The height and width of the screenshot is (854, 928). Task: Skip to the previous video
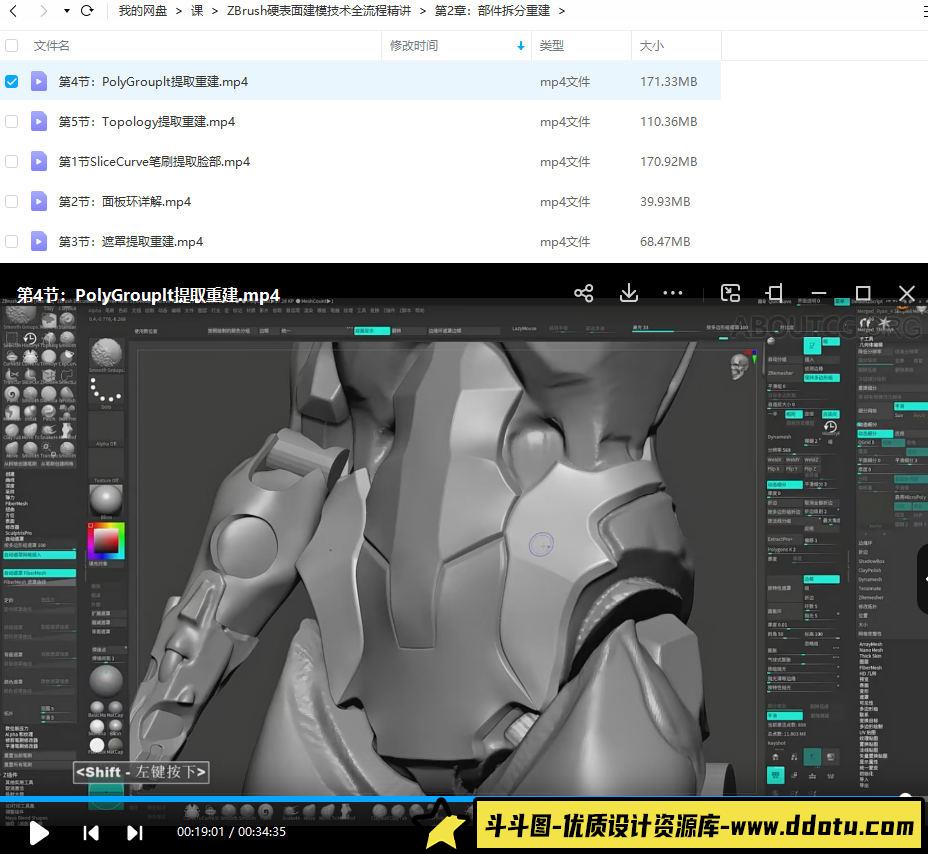(91, 833)
